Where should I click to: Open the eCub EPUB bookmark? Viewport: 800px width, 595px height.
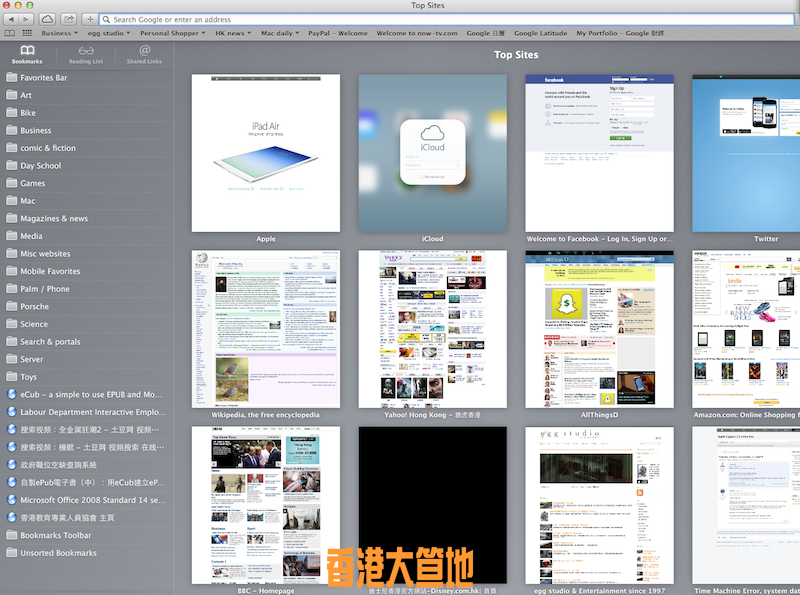coord(87,394)
